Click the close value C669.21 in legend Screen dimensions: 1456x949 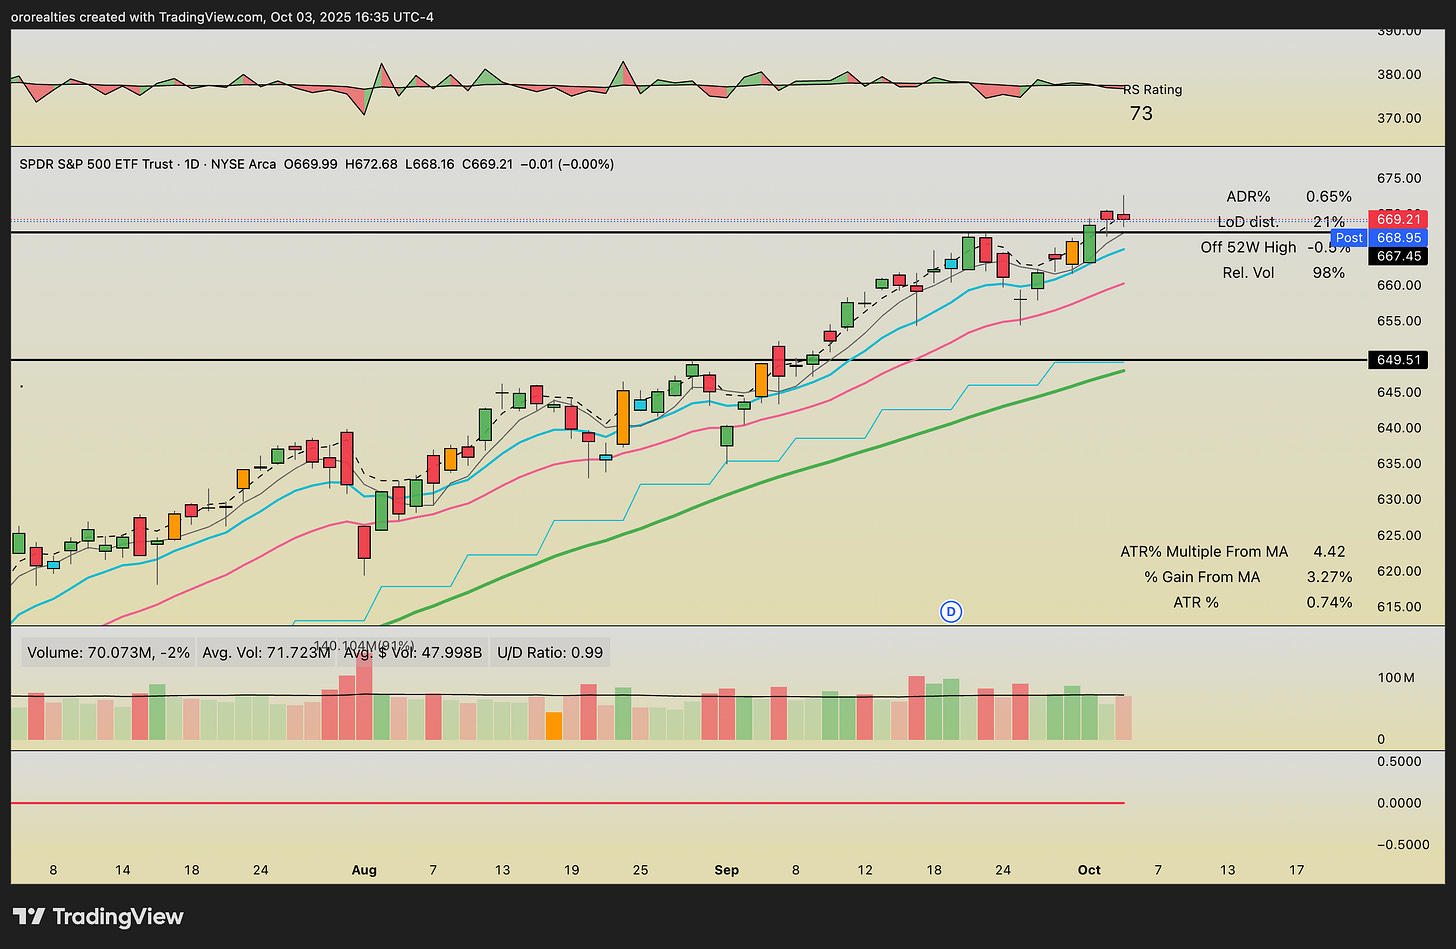pos(487,164)
